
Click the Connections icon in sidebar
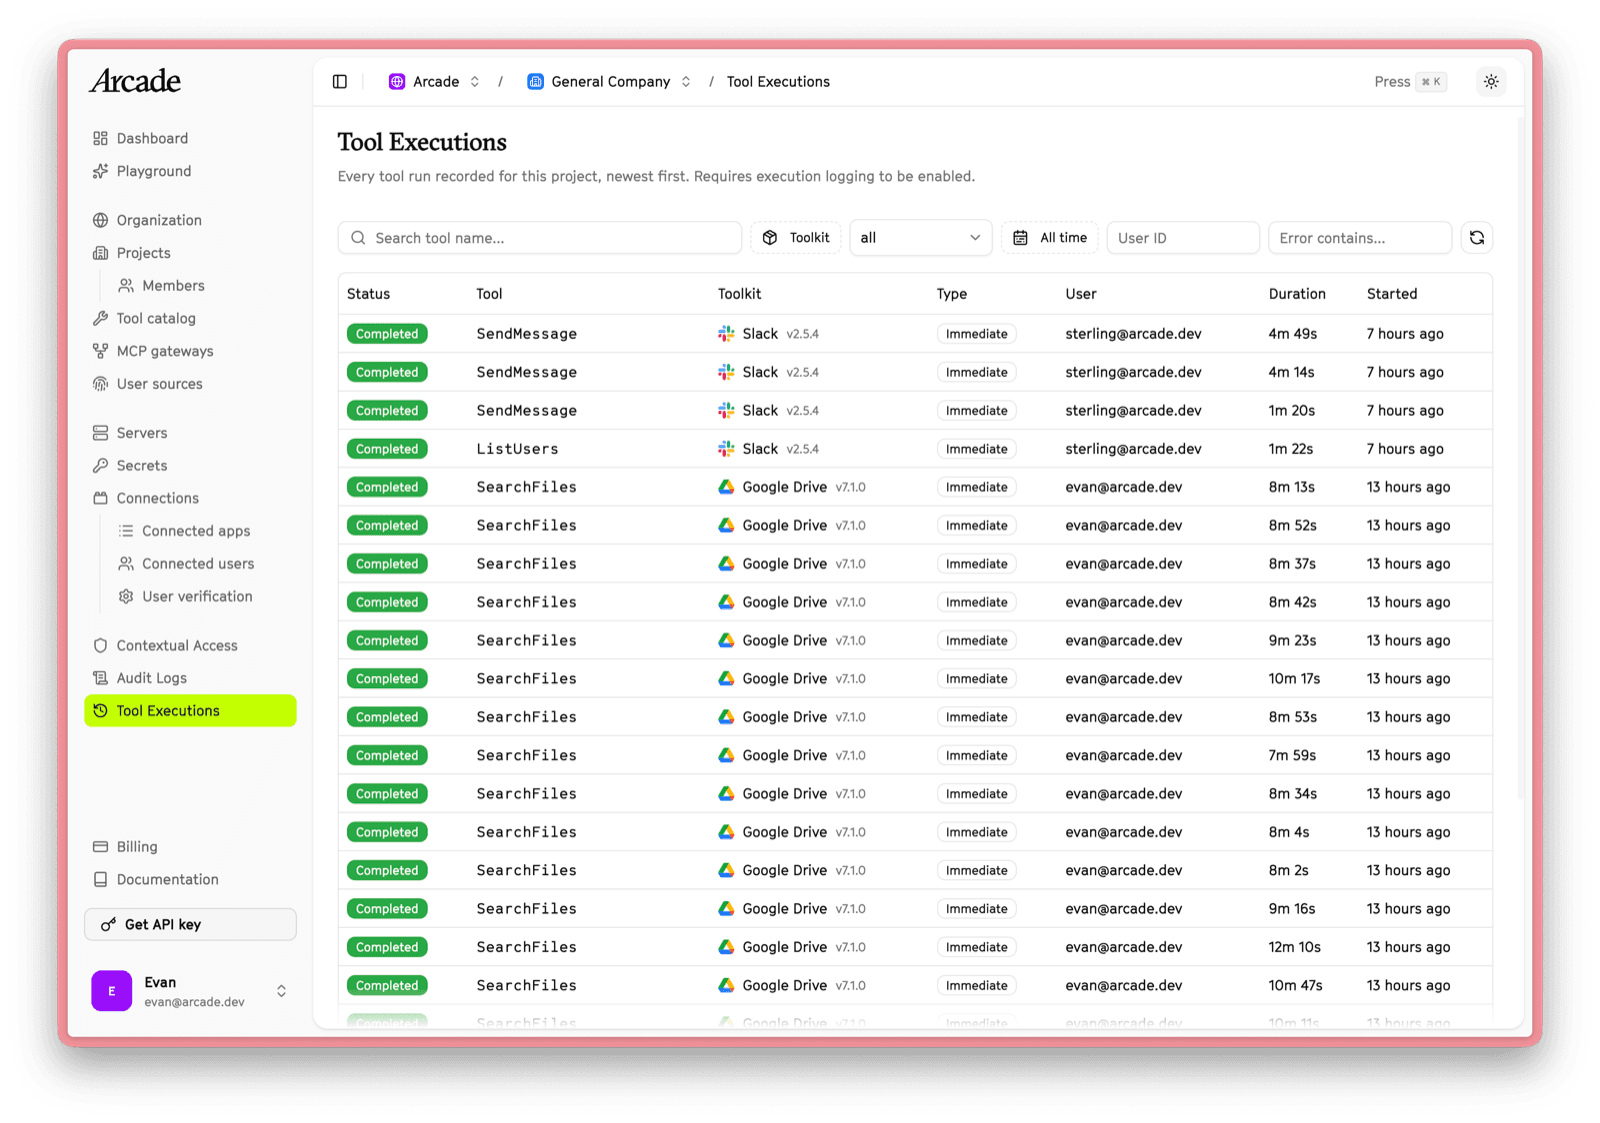tap(100, 498)
